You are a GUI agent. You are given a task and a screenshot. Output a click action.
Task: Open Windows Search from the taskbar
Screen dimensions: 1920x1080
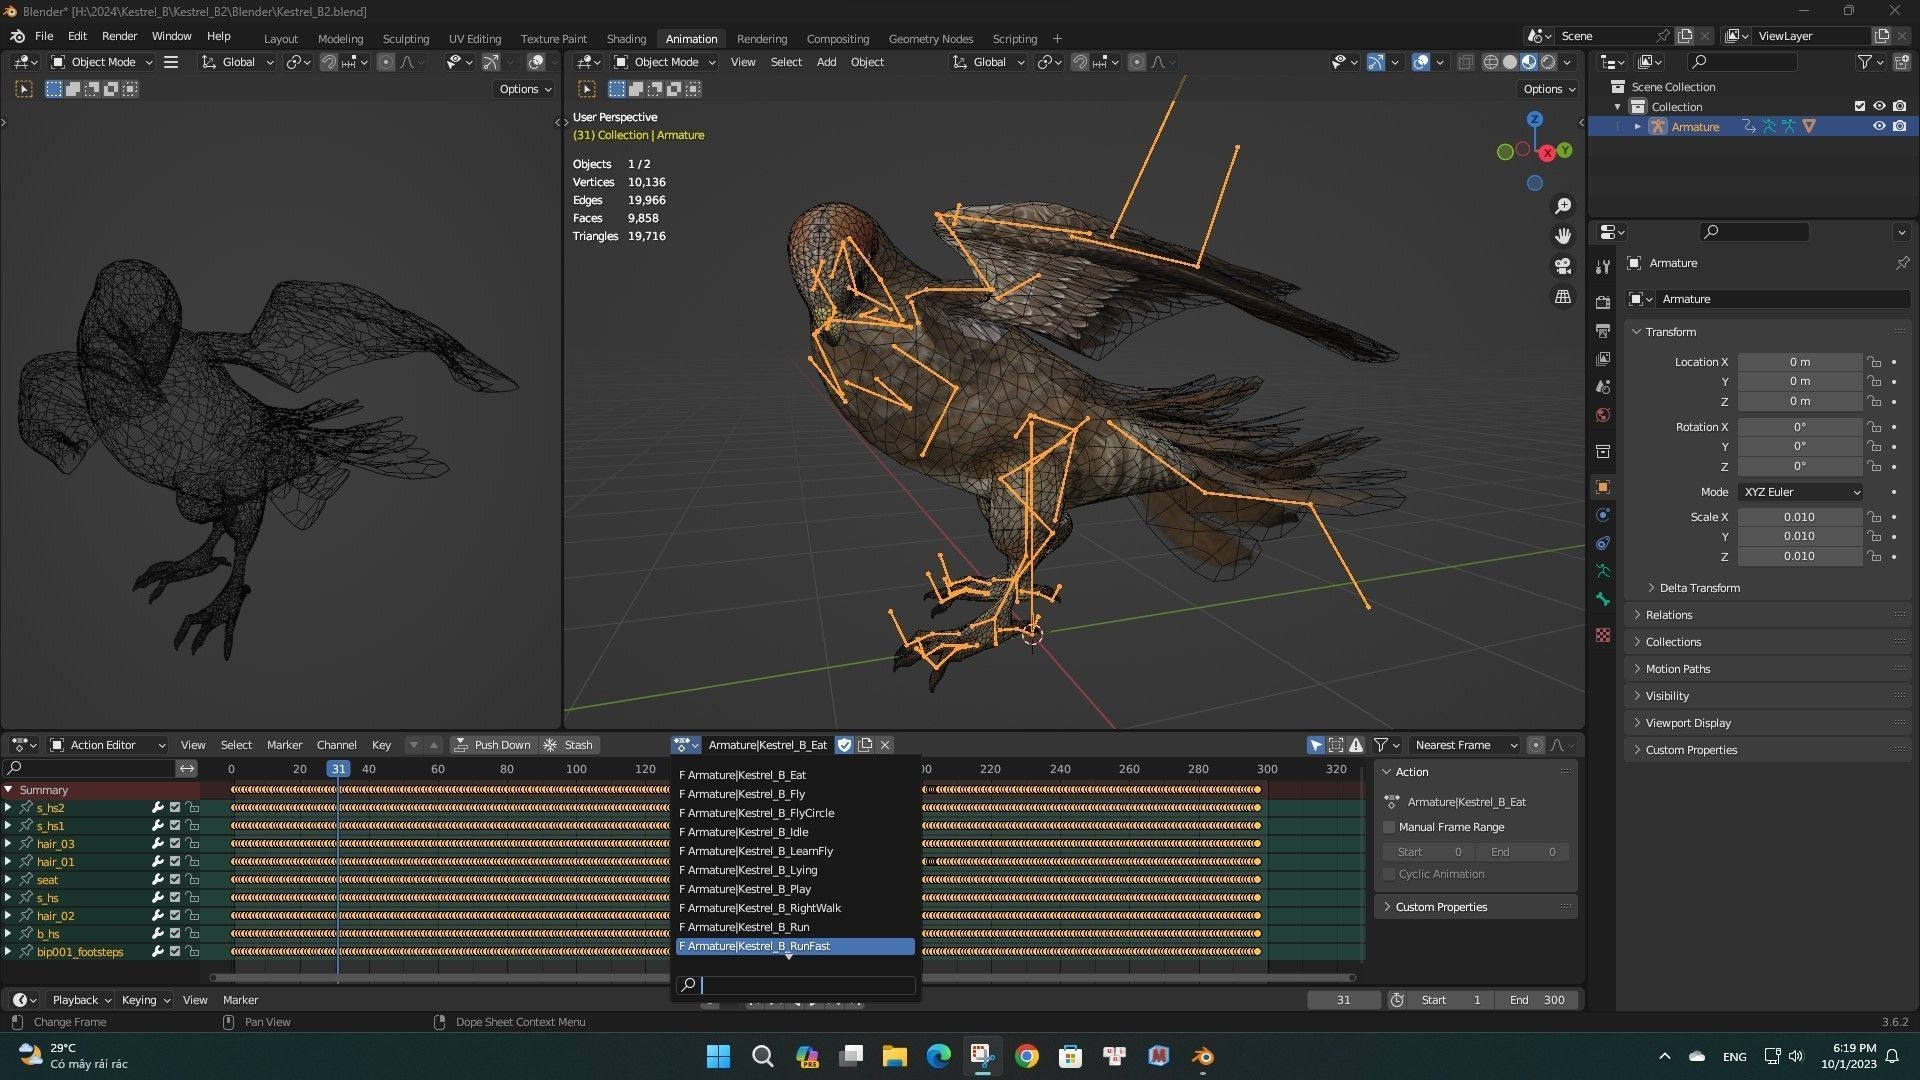(x=762, y=1056)
